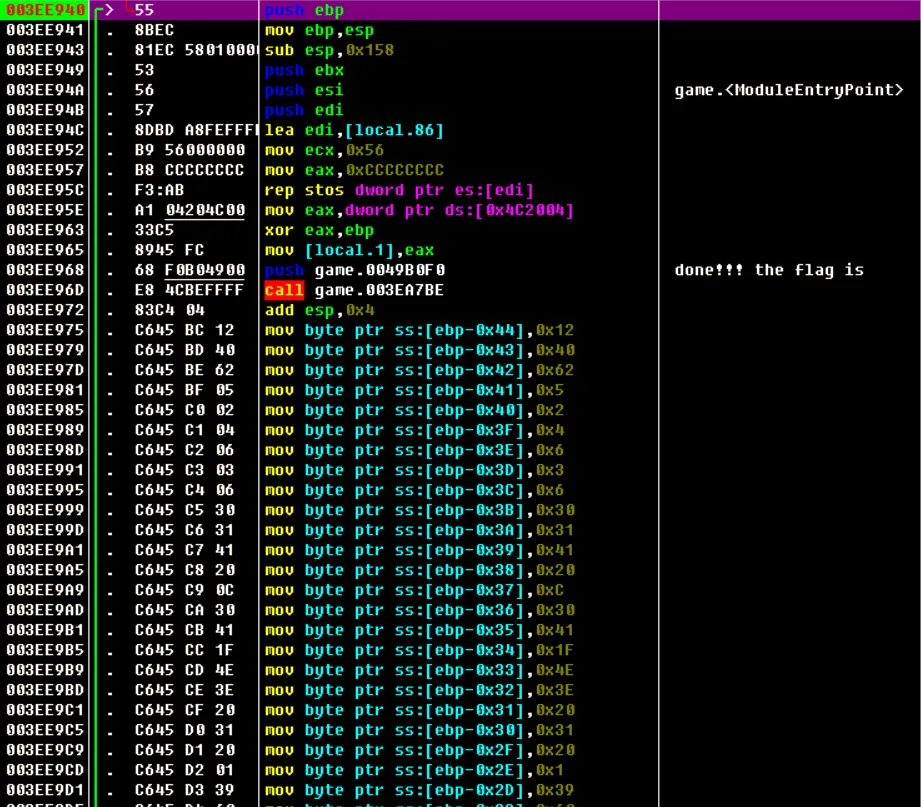Click address 003EE96D in the address column
921x807 pixels.
pos(45,290)
